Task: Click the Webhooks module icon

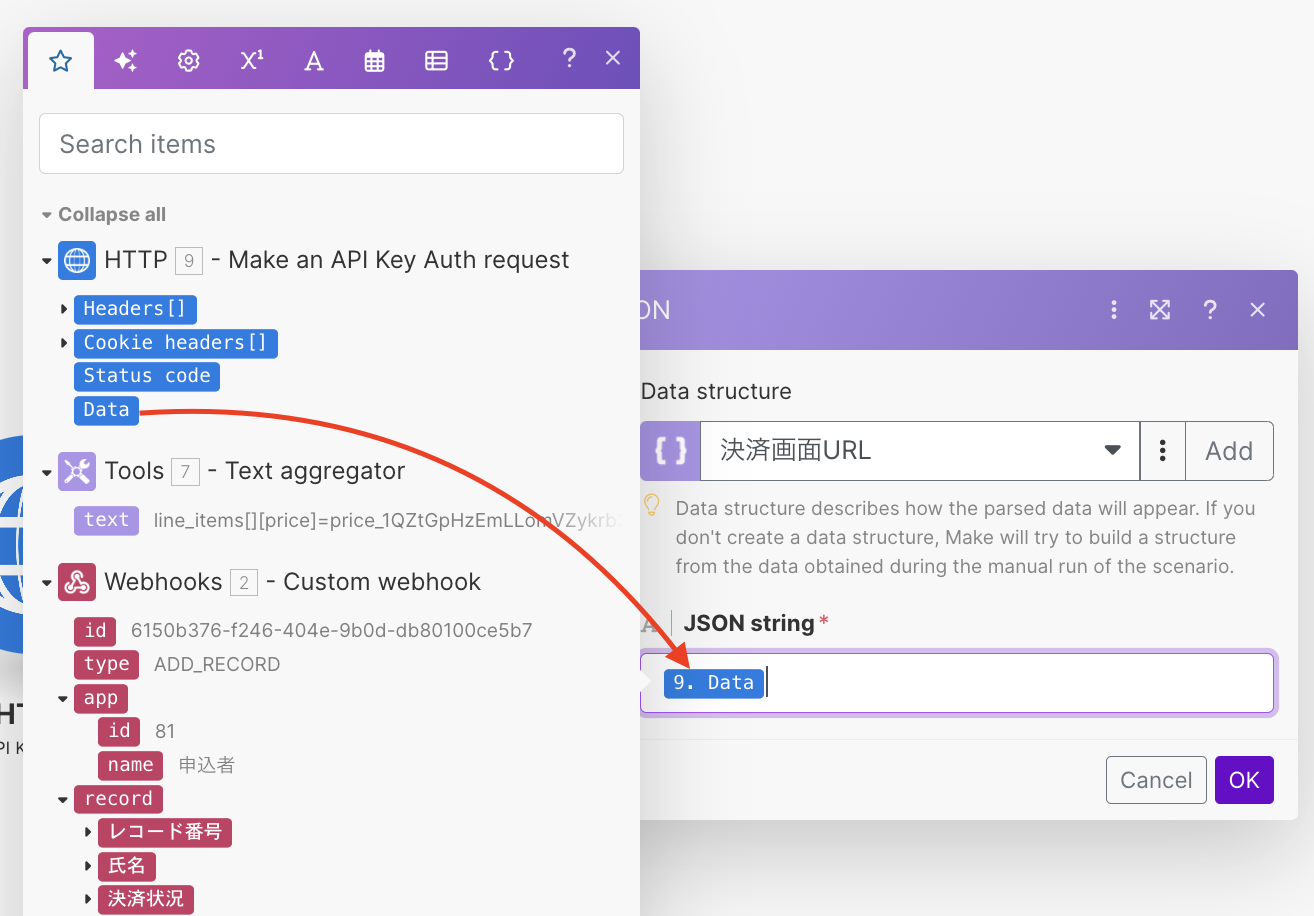Action: click(x=77, y=582)
